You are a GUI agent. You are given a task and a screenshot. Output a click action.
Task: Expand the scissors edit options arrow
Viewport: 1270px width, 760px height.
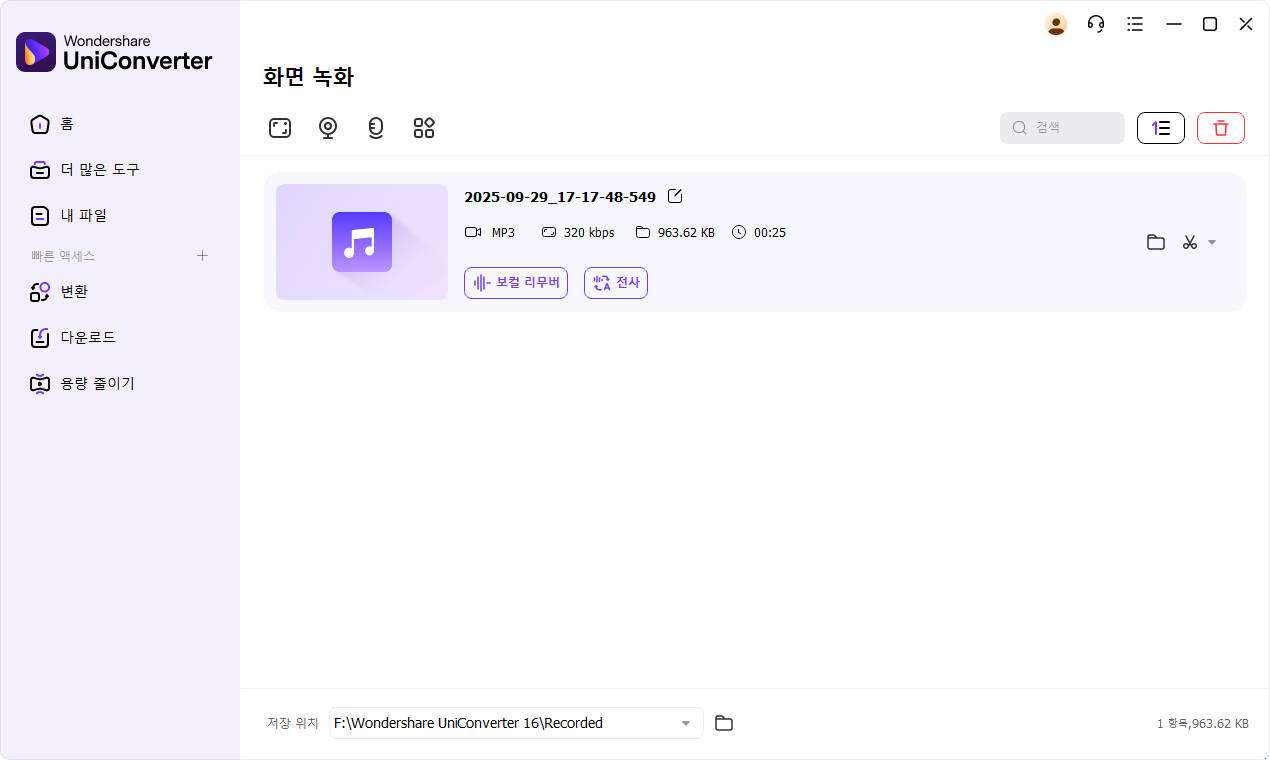coord(1212,242)
